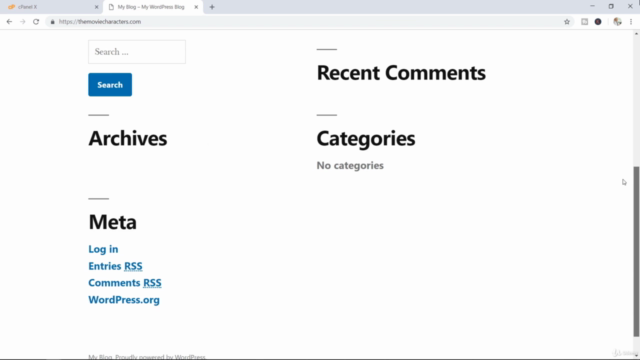Close the cPanel X tab
The image size is (640, 360).
coord(96,7)
